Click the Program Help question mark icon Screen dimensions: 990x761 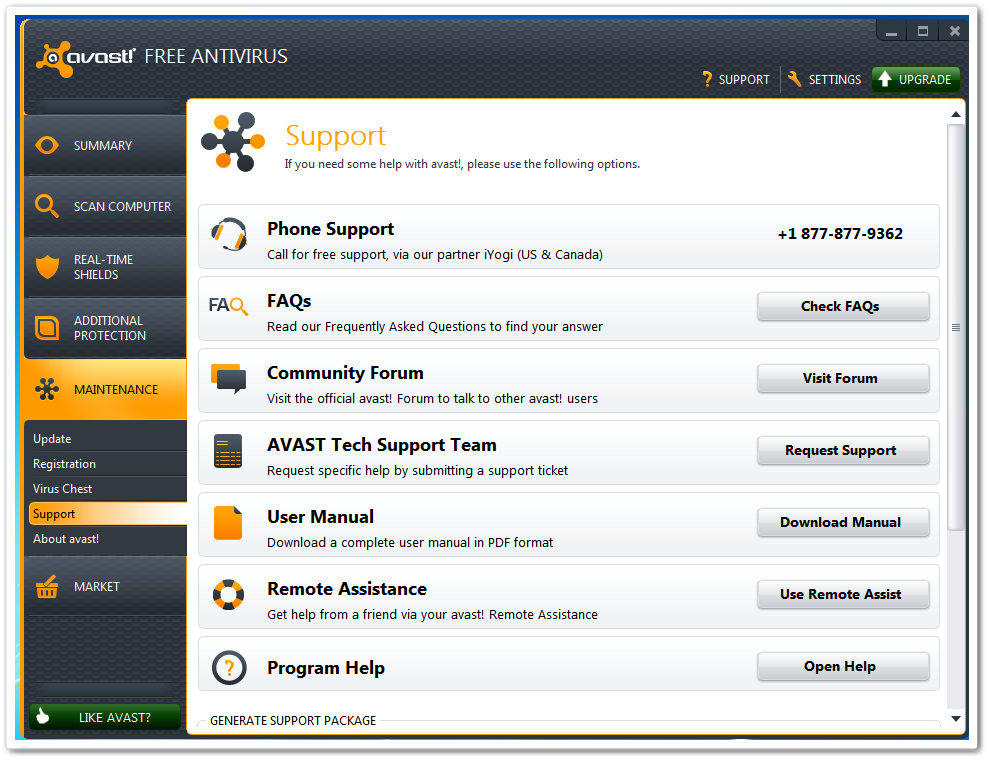pyautogui.click(x=229, y=666)
